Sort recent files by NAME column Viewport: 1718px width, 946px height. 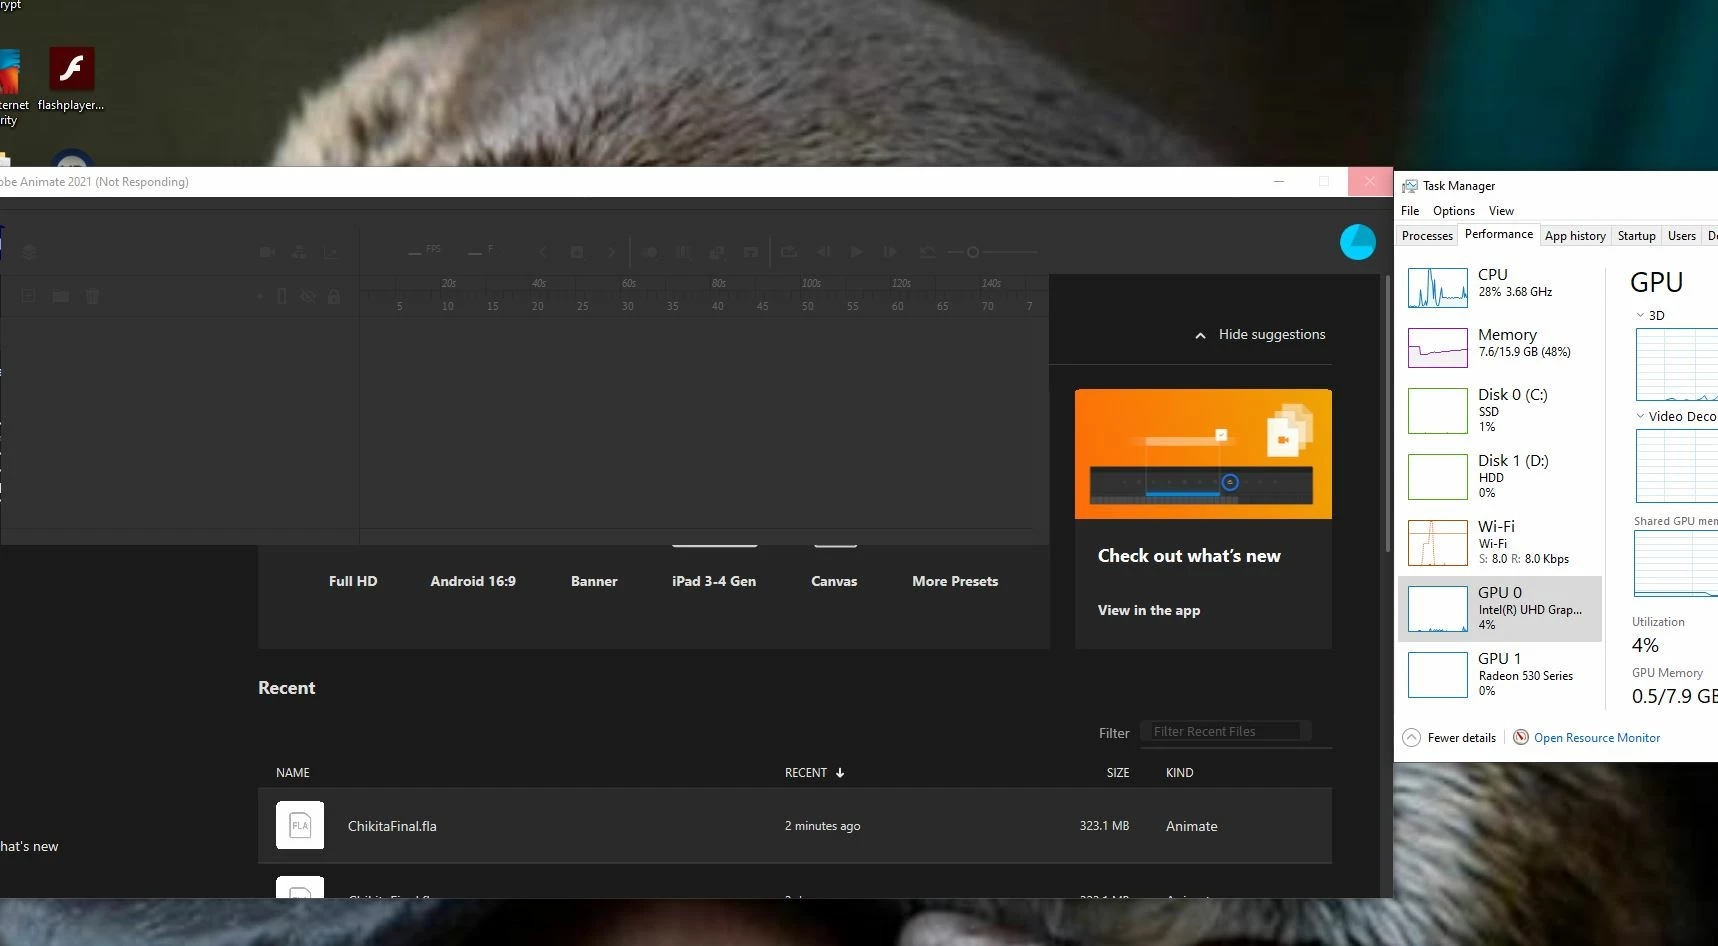point(293,773)
